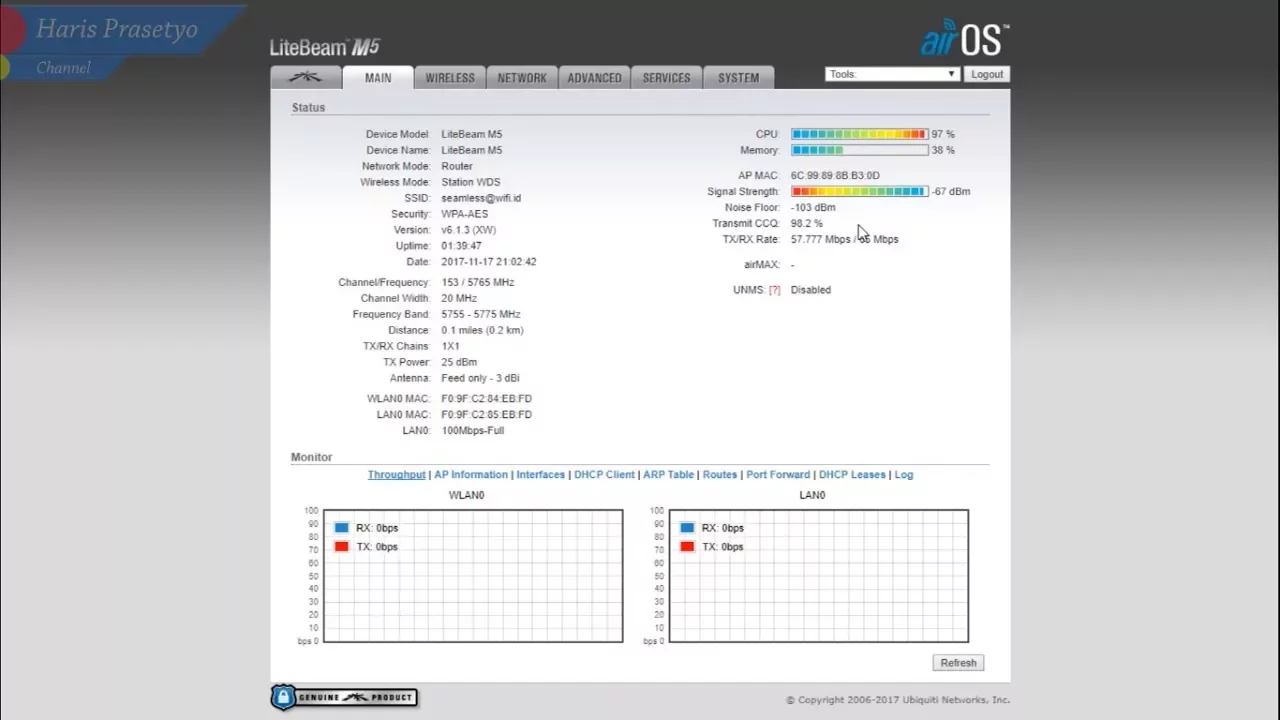Screen dimensions: 1280x720
Task: Click the uptime value 01:39:47
Action: [461, 246]
